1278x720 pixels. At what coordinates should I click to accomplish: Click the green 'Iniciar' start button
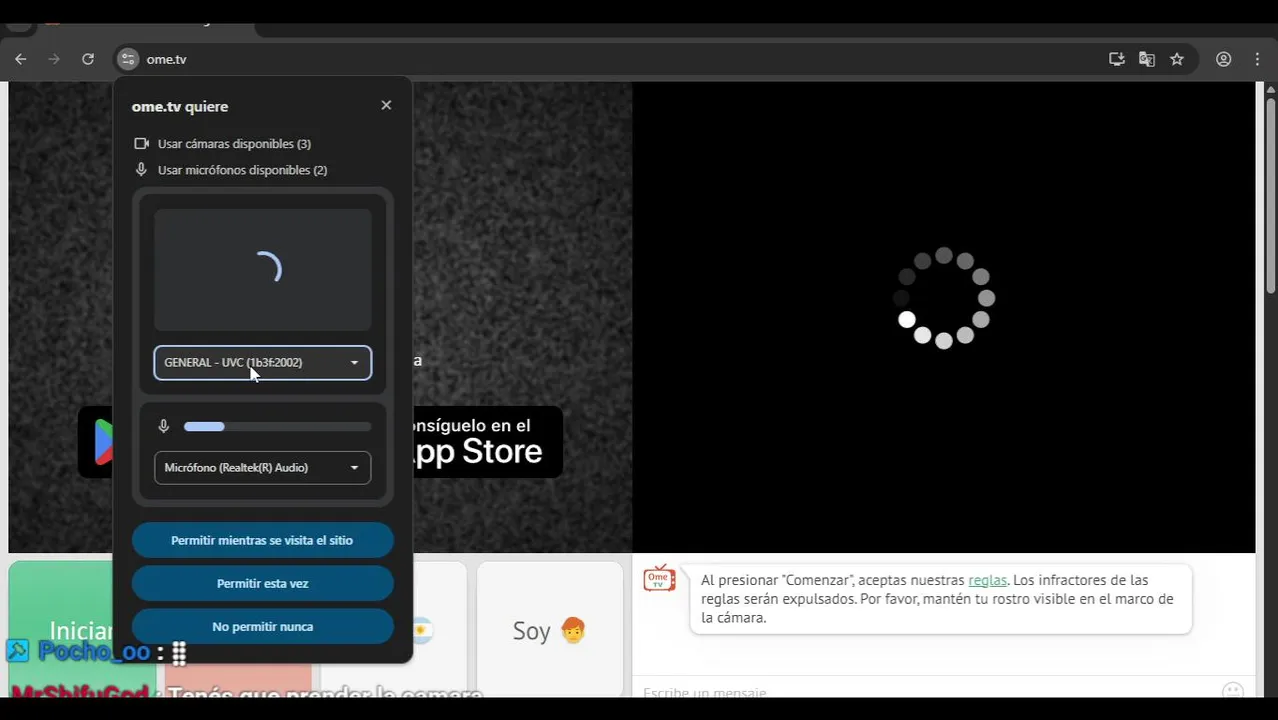[x=62, y=630]
